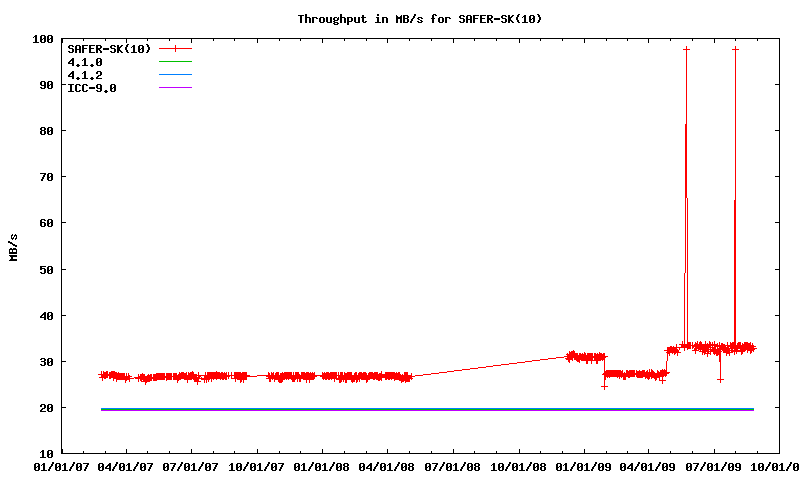Select the 01/01/08 x-axis date label
800x480 pixels.
coord(322,466)
